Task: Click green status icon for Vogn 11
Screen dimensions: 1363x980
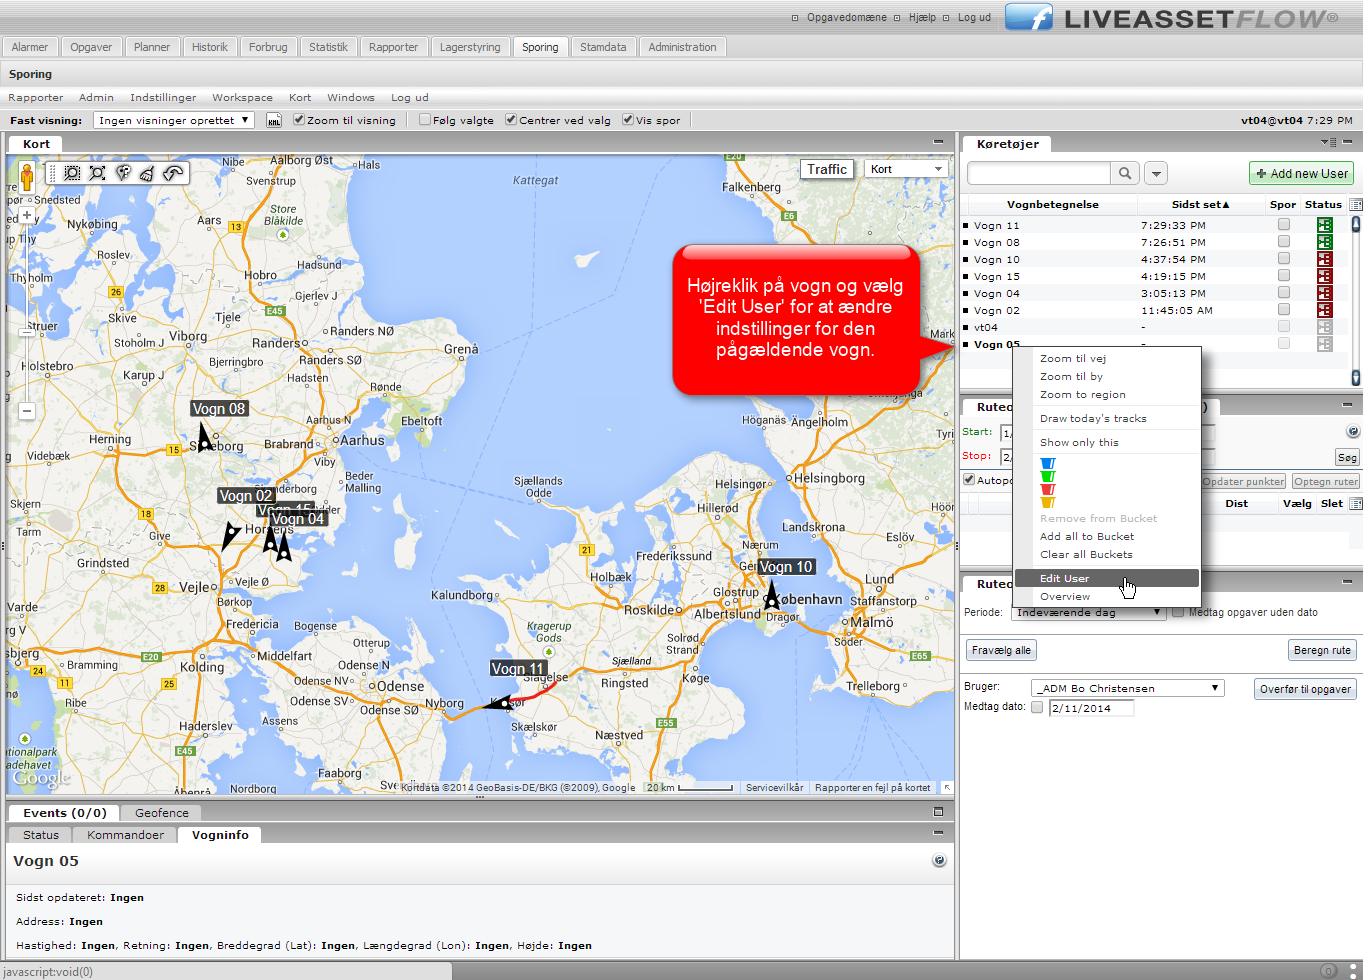Action: 1324,225
